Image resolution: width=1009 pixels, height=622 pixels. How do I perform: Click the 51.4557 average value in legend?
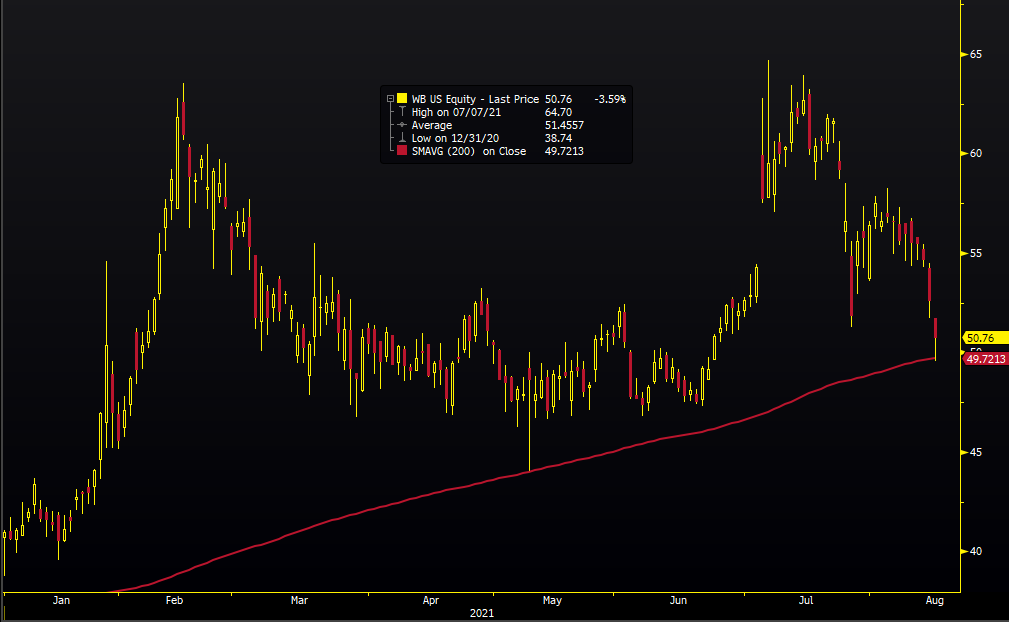pos(564,125)
